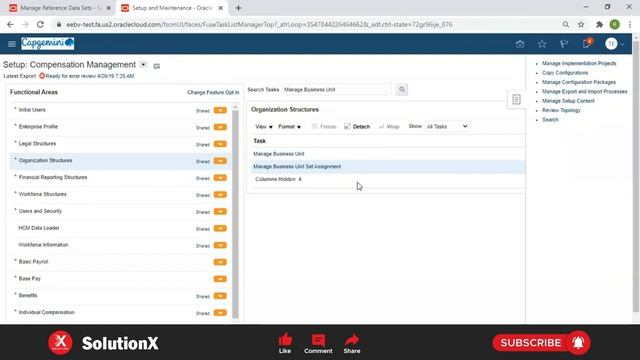Click the Change Feature Opt In link
The height and width of the screenshot is (360, 640).
[213, 93]
